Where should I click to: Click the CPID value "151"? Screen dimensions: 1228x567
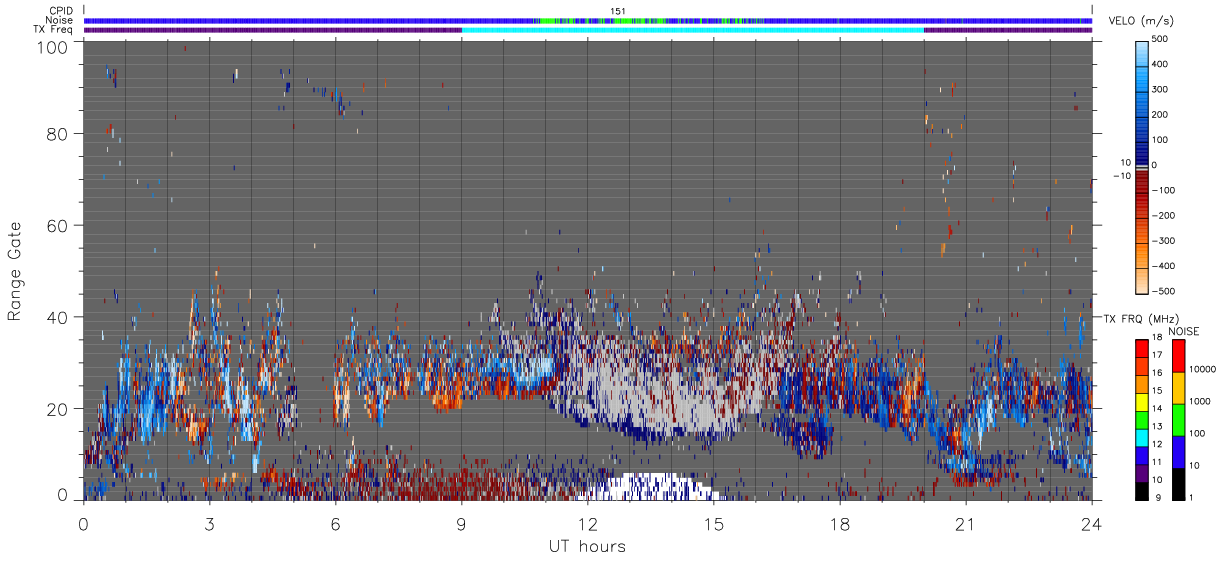(618, 11)
